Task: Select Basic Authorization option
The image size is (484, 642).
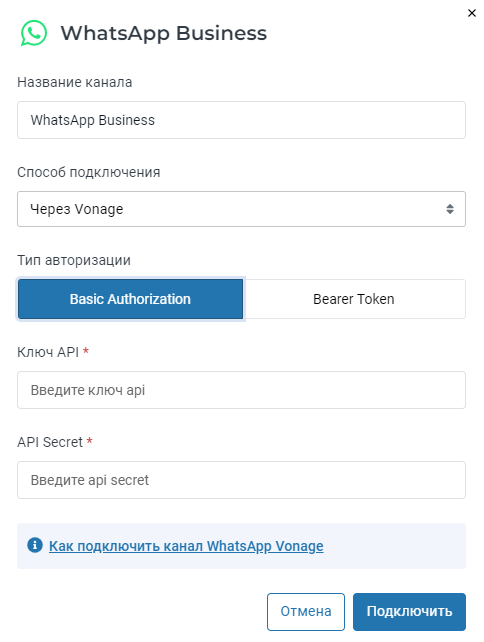Action: click(131, 299)
